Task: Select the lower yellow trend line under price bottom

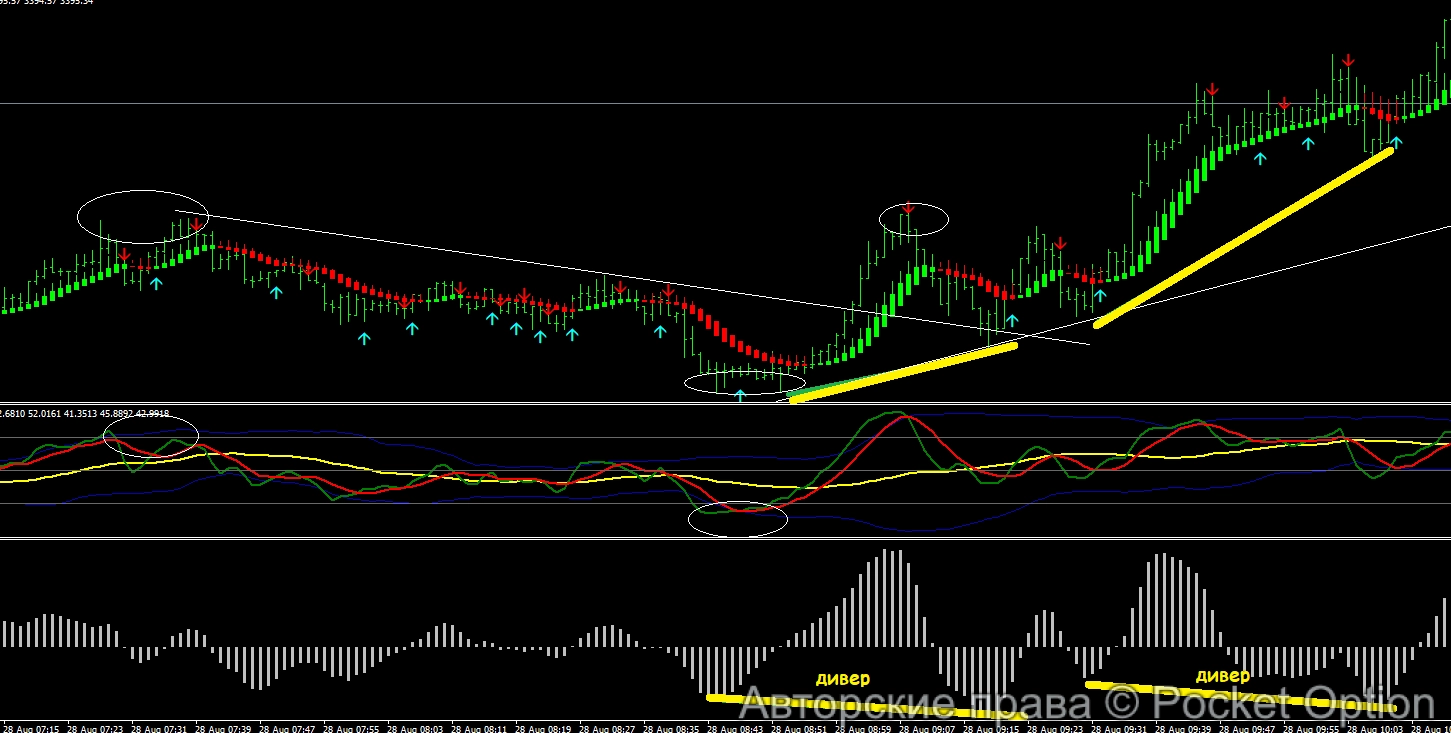Action: 902,372
